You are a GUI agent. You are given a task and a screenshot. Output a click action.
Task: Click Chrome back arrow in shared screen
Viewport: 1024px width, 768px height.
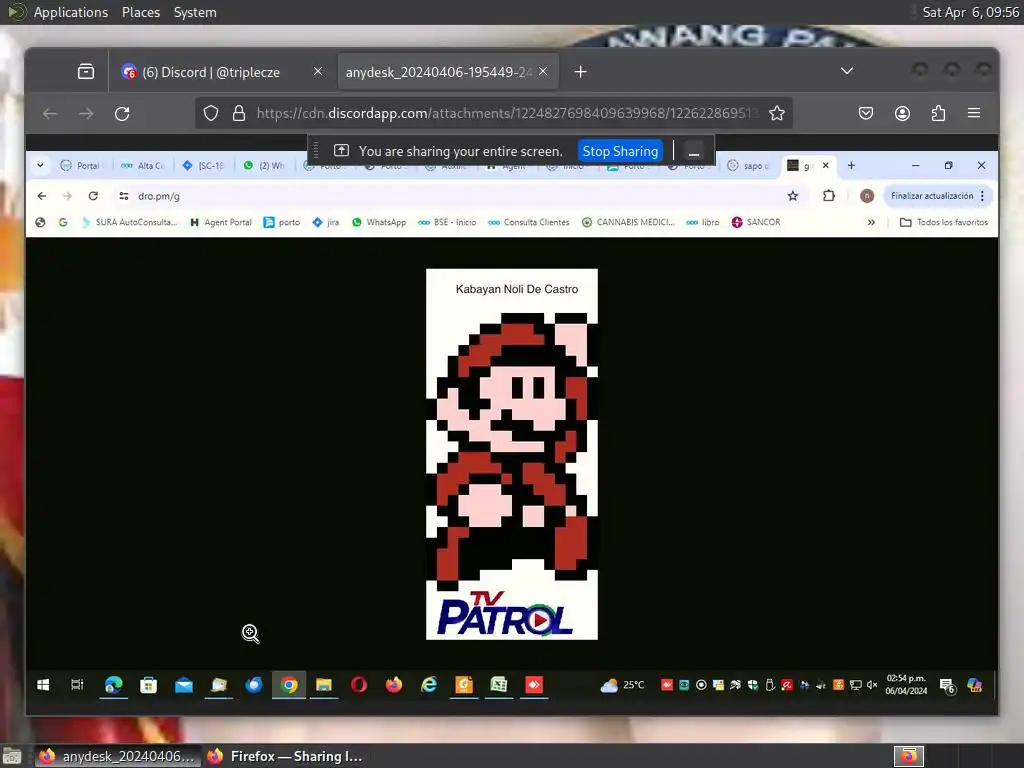[42, 196]
